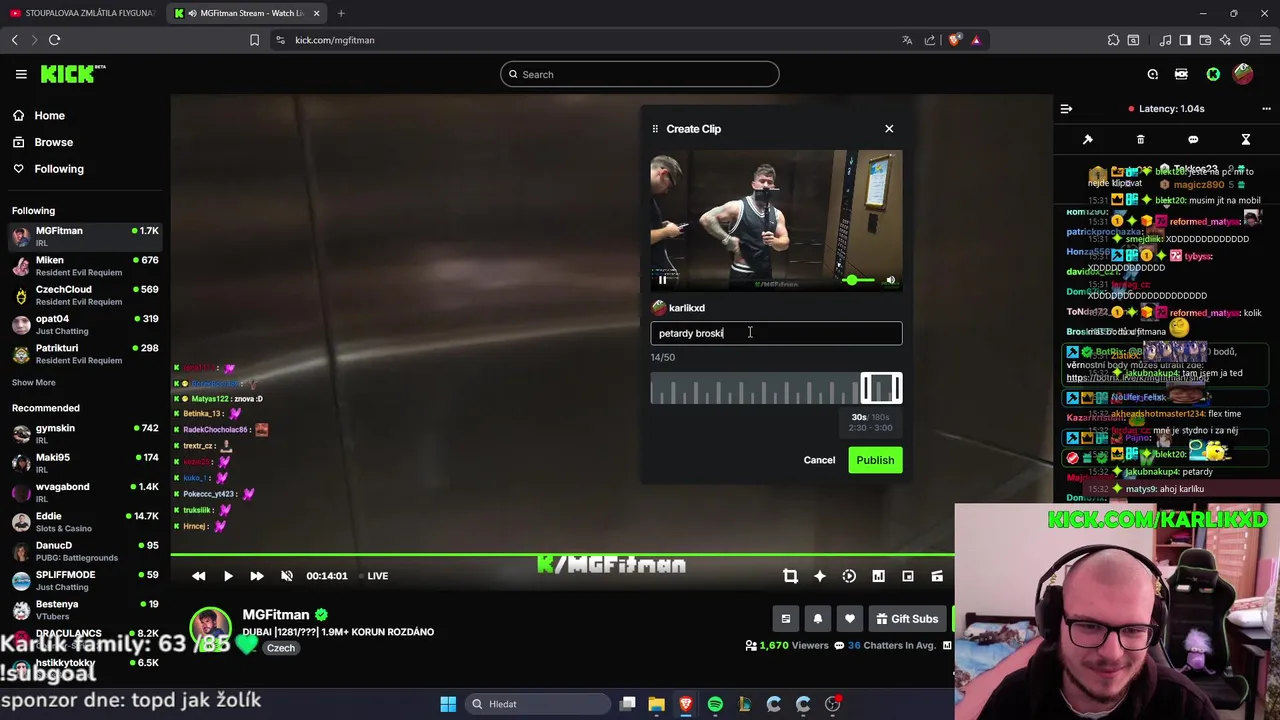The height and width of the screenshot is (720, 1280).
Task: Open gymskin recommended channel
Action: click(85, 434)
